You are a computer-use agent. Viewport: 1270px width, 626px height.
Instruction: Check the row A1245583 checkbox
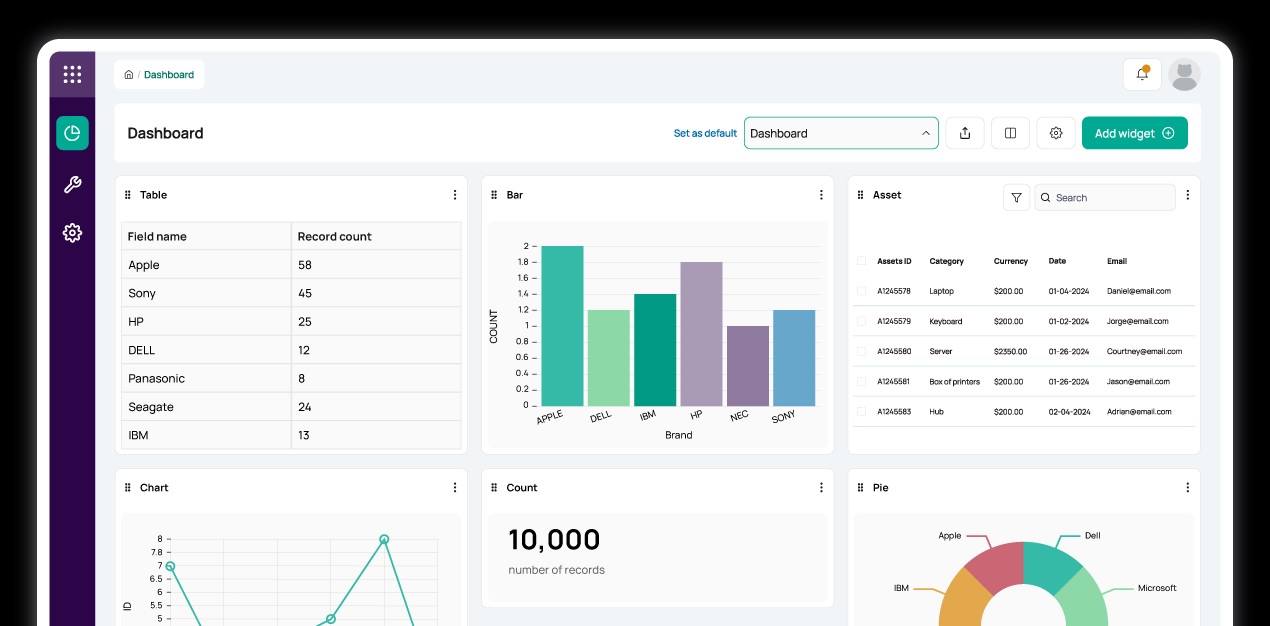(x=862, y=411)
